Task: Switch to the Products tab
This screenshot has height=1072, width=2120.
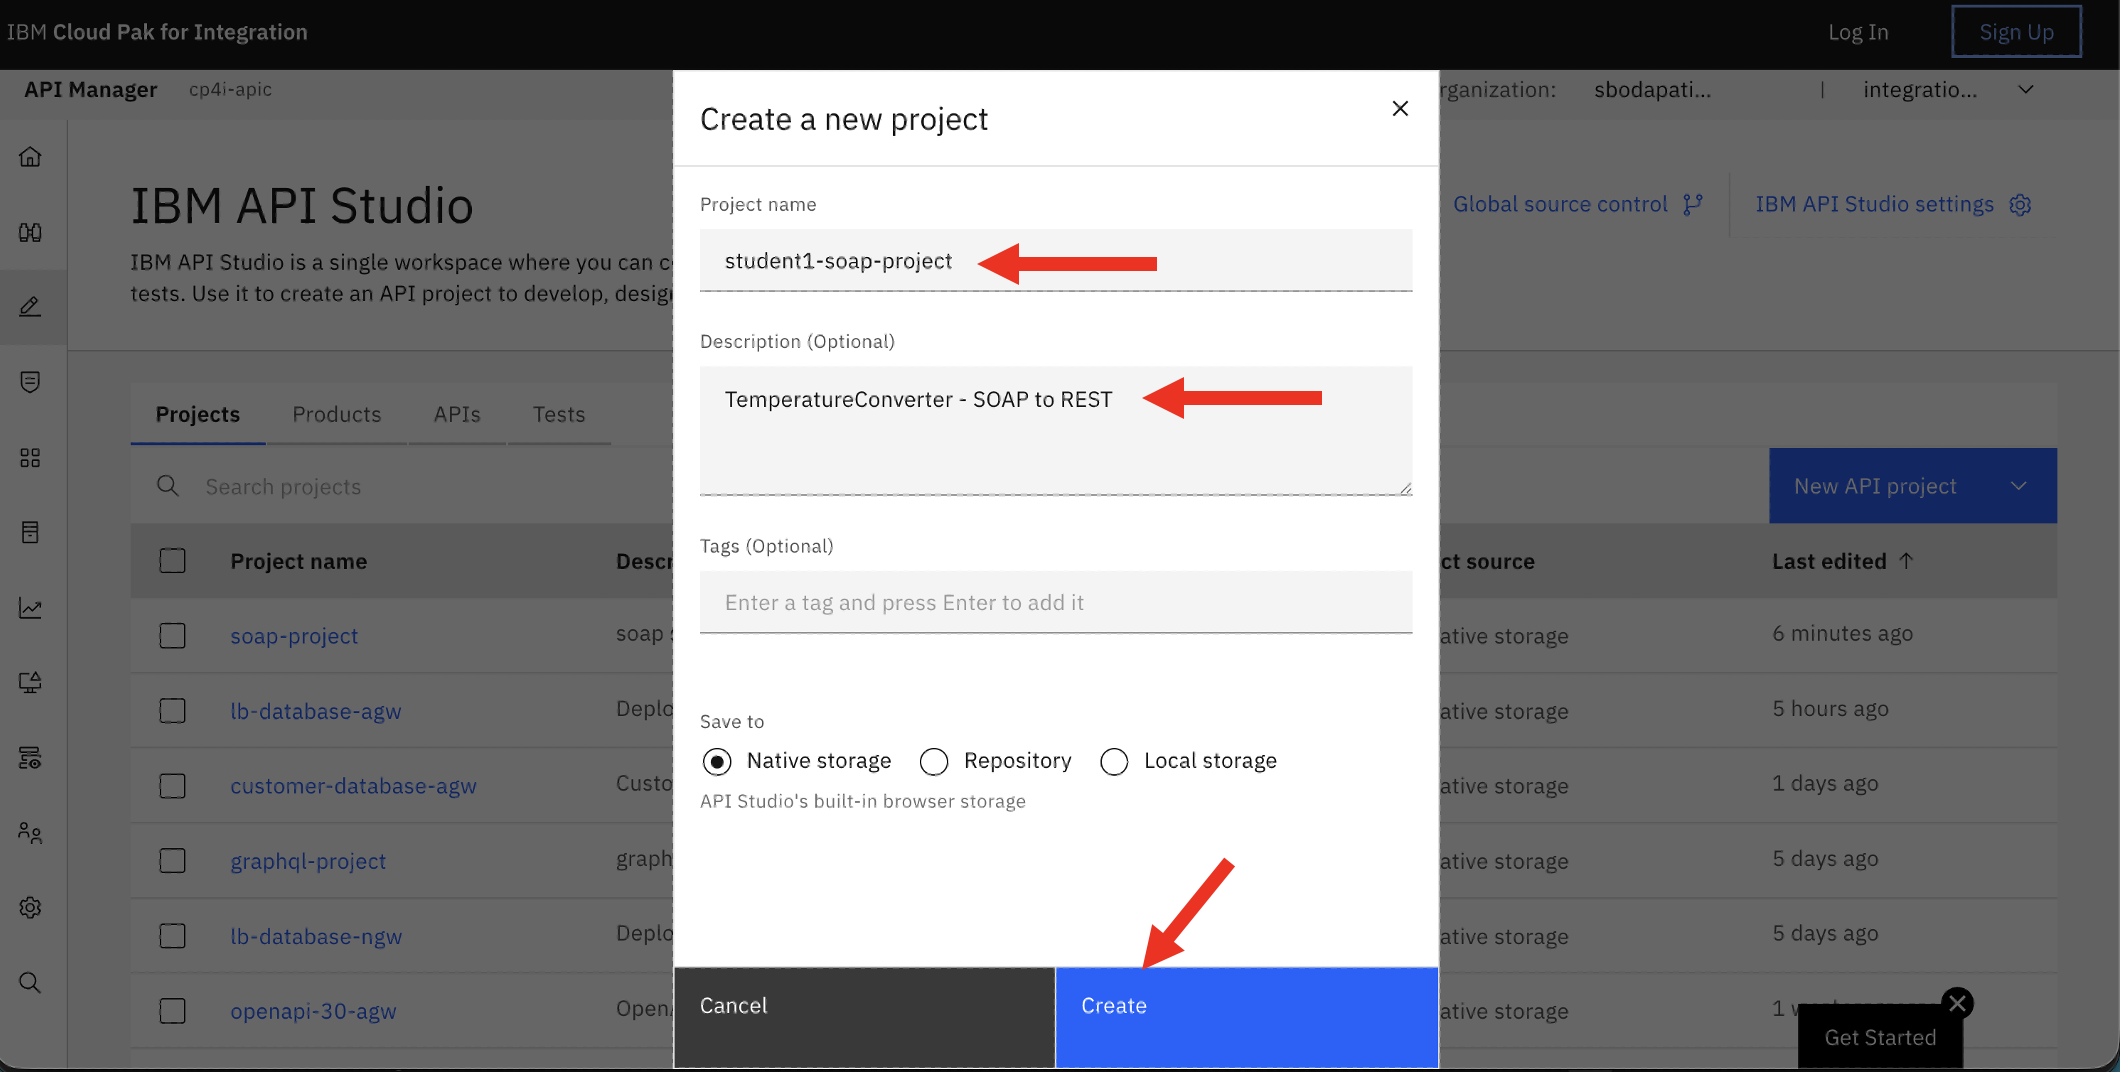Action: [x=337, y=414]
